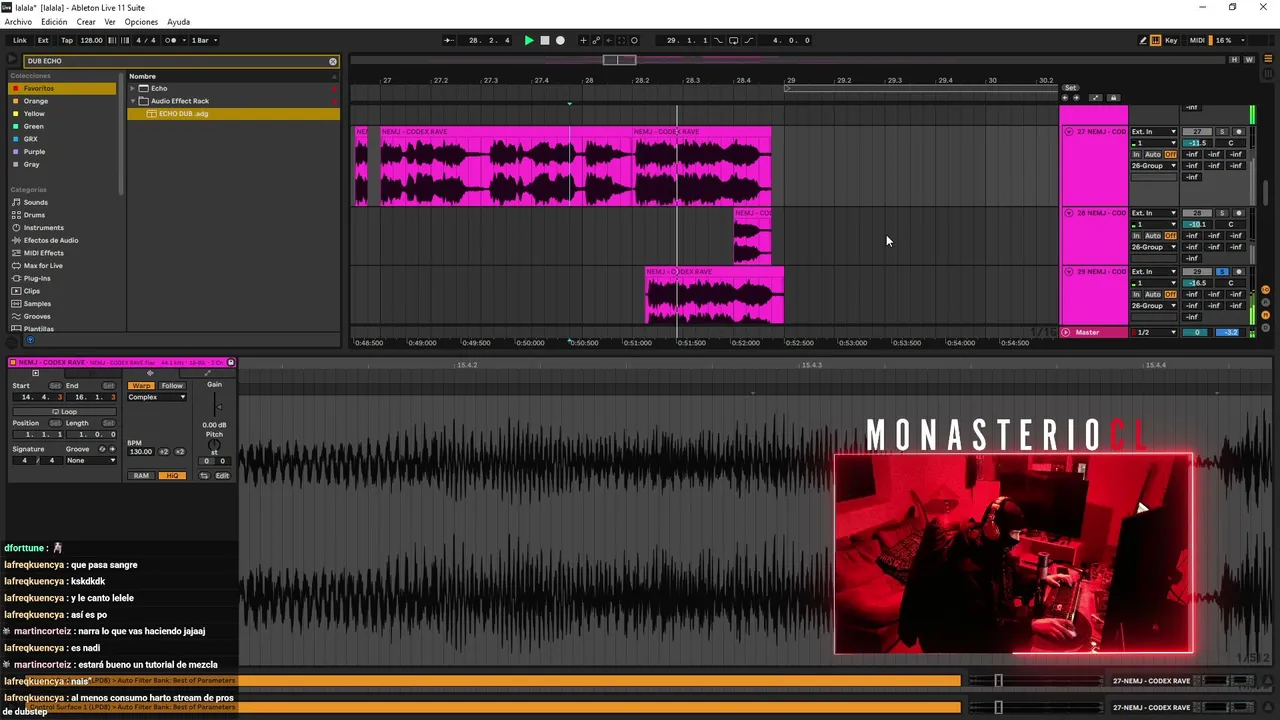The image size is (1280, 720).
Task: Select the Favorites collection
Action: 62,88
